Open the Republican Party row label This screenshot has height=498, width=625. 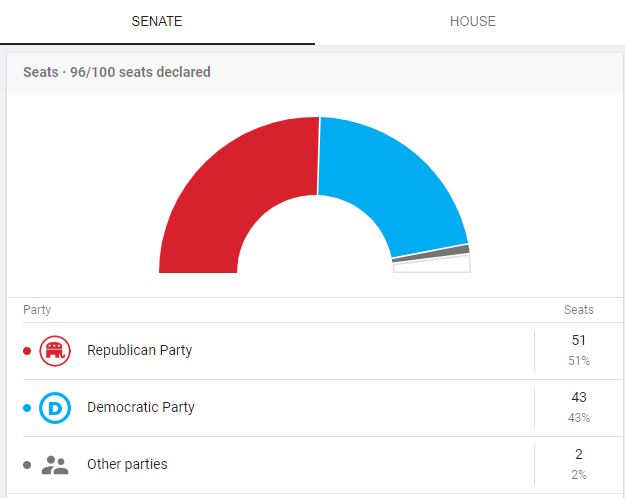[140, 350]
